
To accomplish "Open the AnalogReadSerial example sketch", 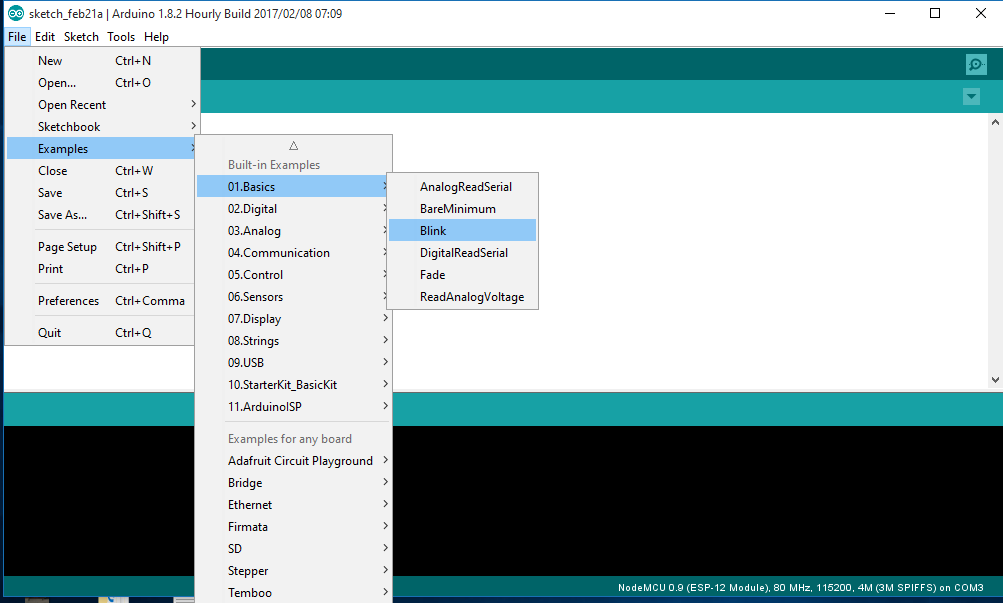I will pos(462,187).
